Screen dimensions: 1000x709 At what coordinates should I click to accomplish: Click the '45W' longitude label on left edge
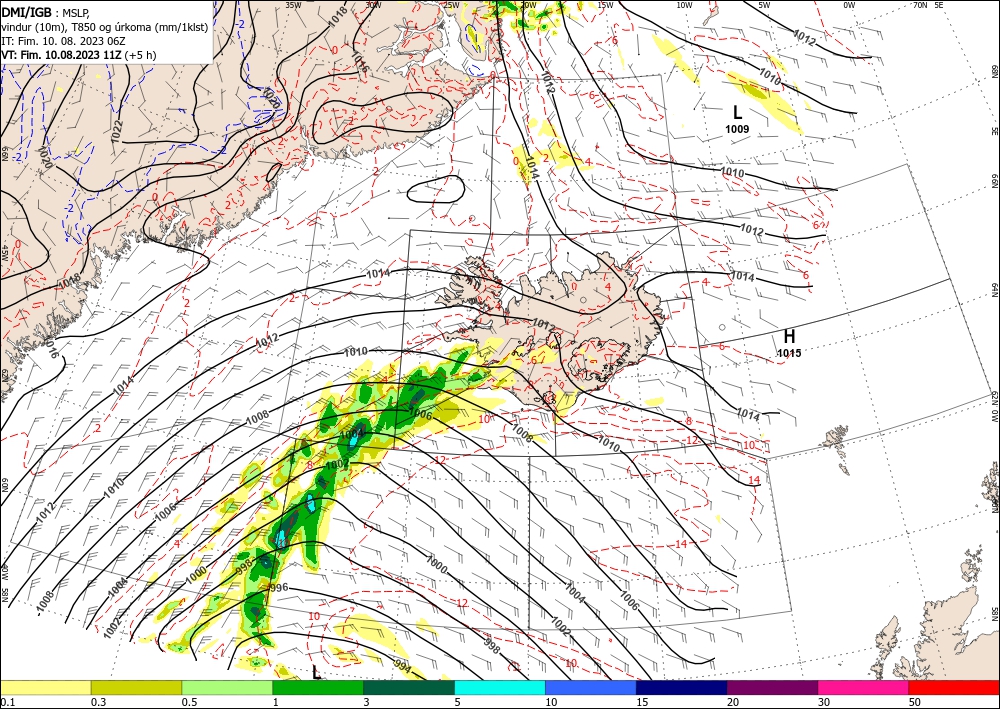(4, 253)
